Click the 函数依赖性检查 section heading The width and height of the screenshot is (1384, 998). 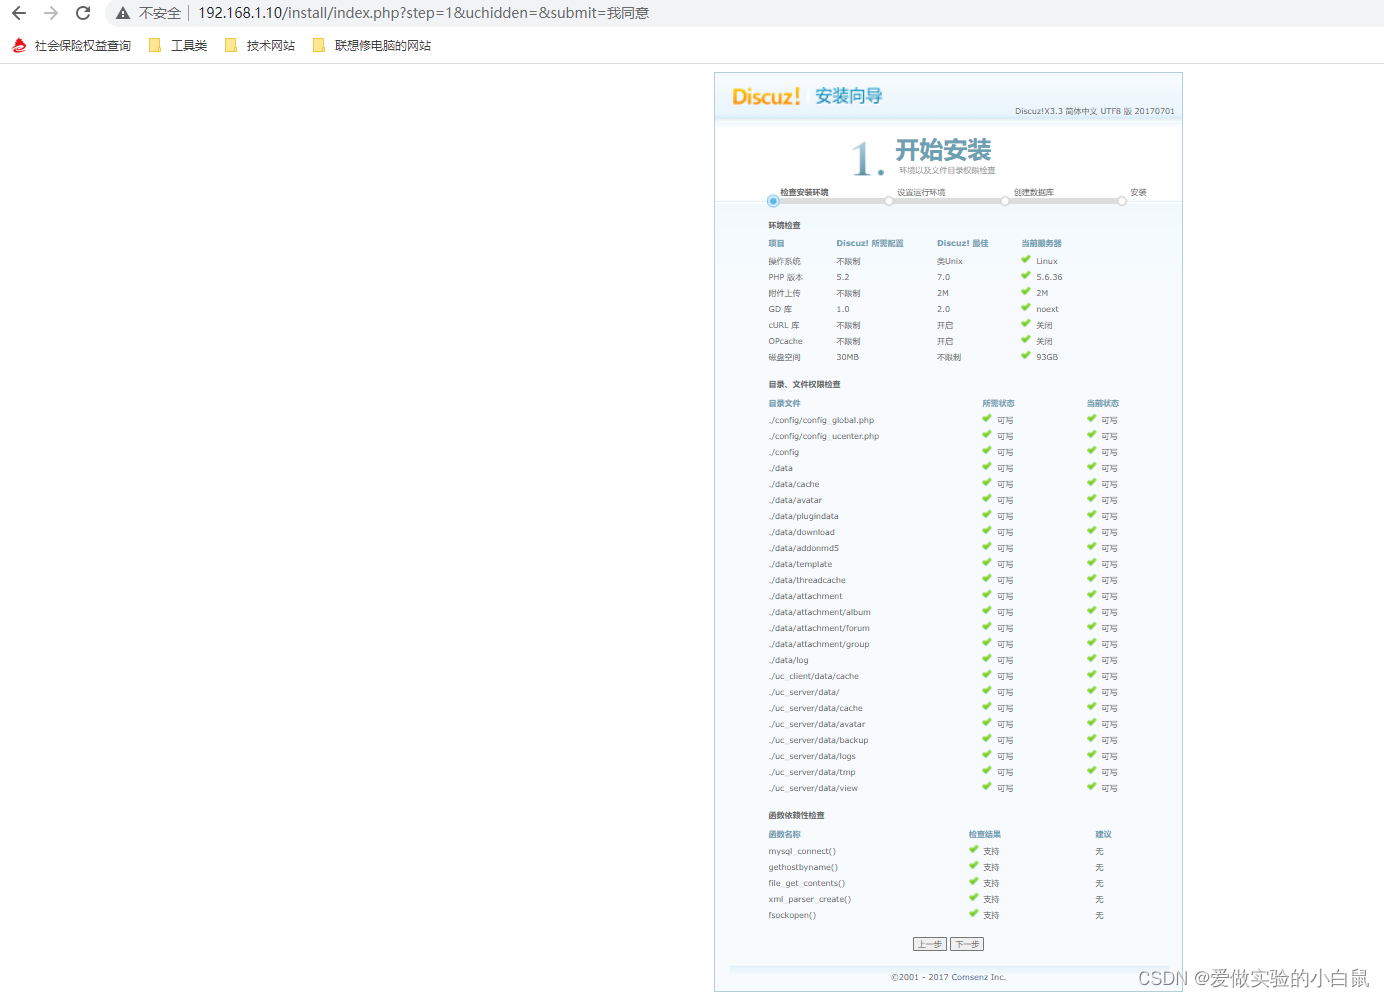(796, 815)
